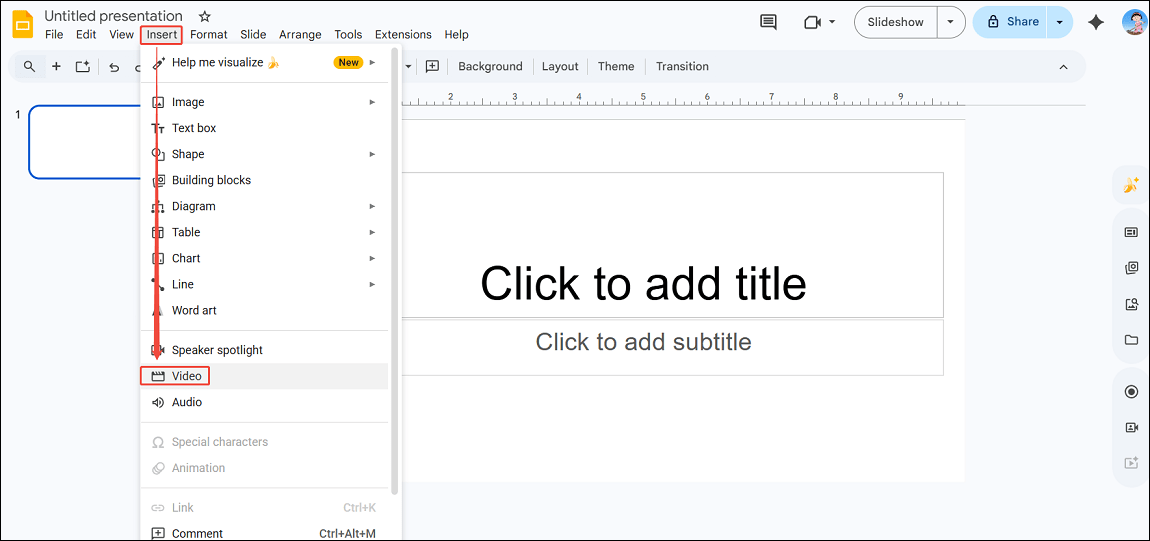Click the add comment toolbar icon
Viewport: 1150px width, 541px height.
(x=433, y=67)
